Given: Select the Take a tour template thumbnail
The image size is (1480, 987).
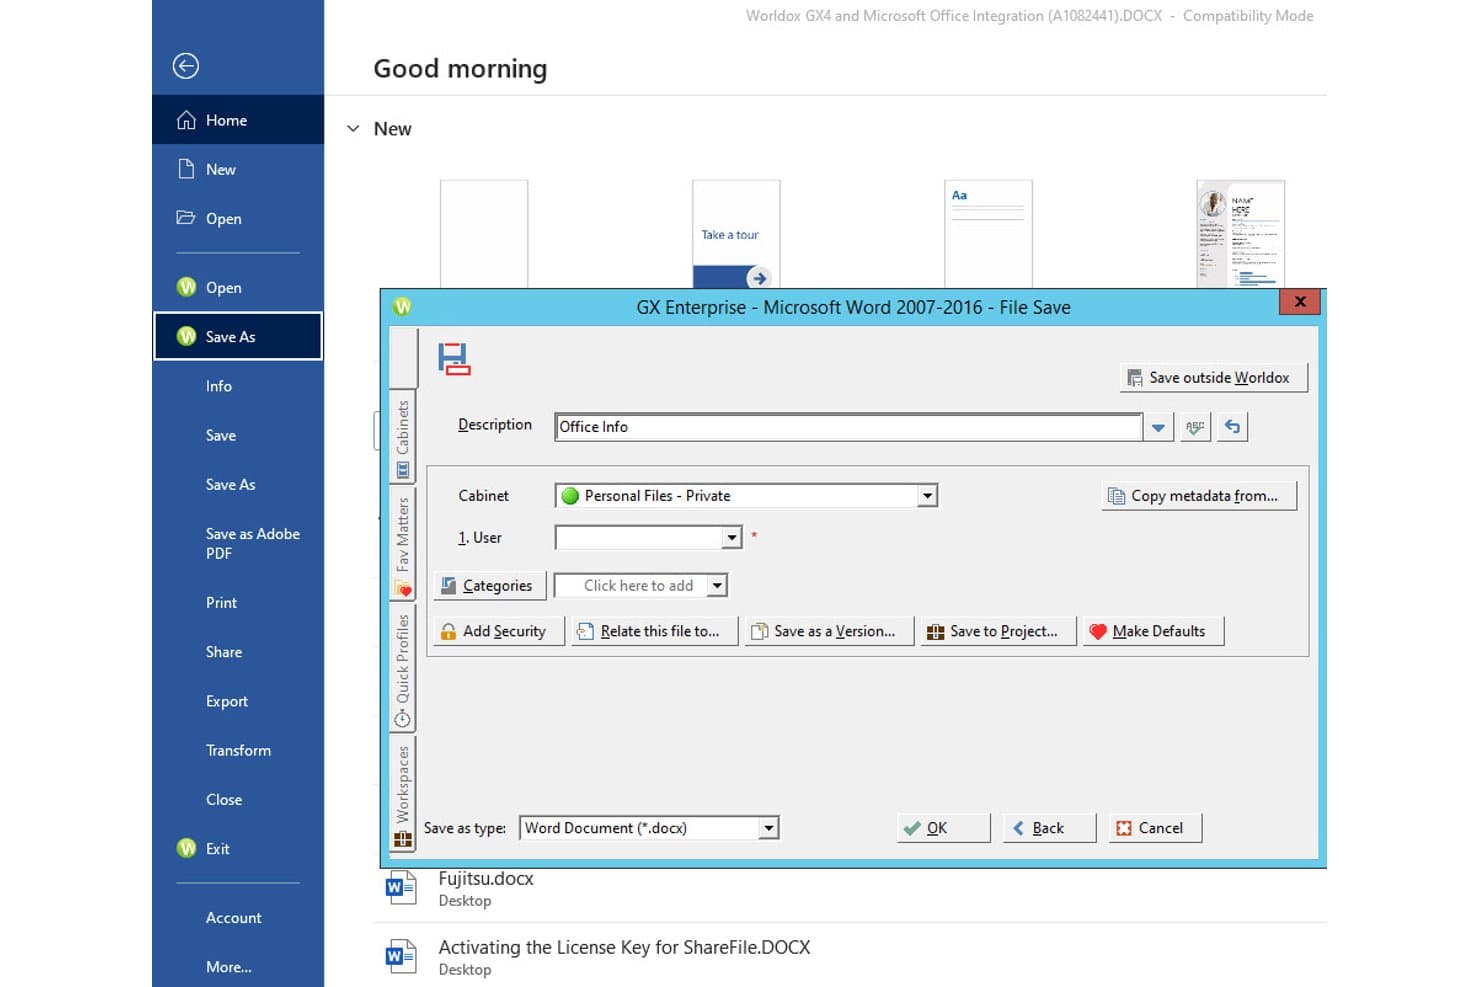Looking at the screenshot, I should click(736, 234).
